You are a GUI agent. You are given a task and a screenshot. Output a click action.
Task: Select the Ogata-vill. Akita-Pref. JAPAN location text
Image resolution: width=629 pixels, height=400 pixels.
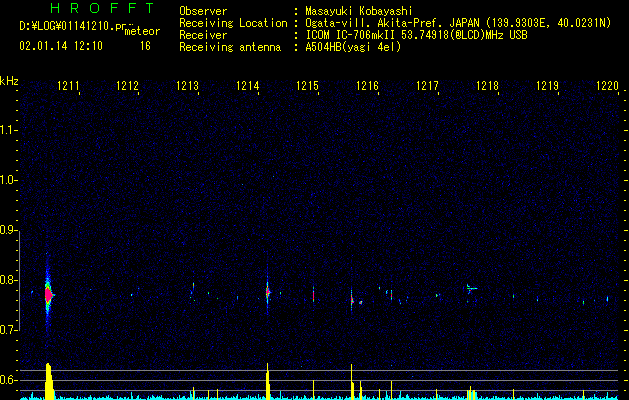392,23
